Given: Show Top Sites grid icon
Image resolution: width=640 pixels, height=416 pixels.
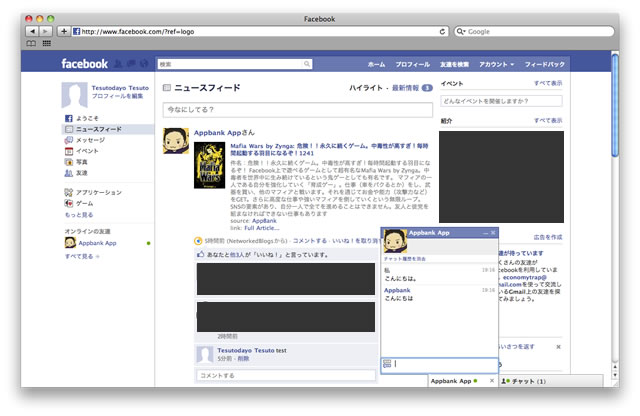Looking at the screenshot, I should pos(47,43).
